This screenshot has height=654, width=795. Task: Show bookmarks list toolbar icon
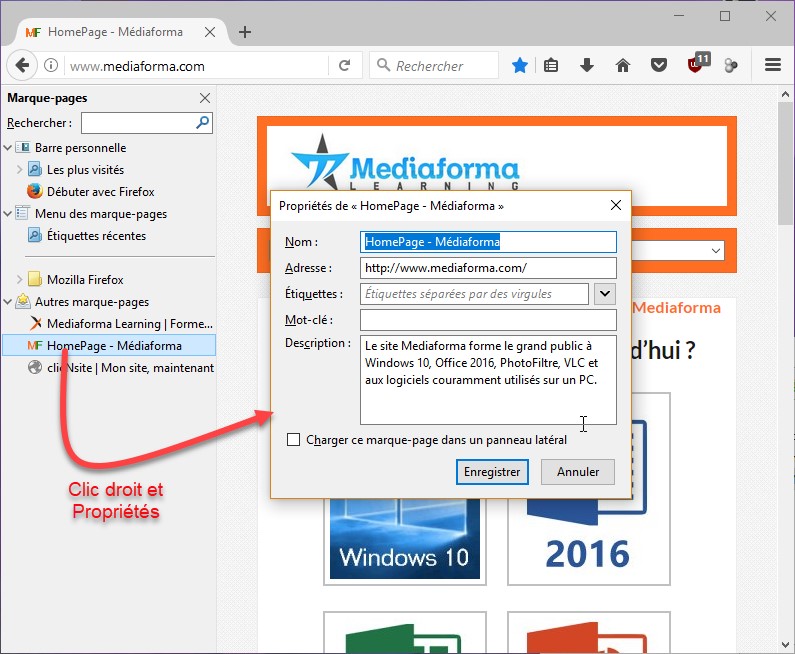click(x=551, y=65)
